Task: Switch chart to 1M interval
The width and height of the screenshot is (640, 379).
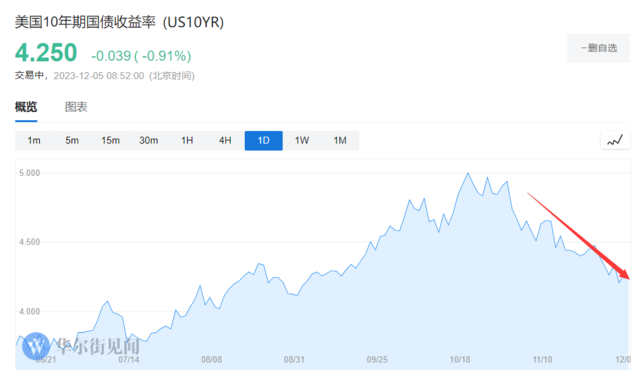Action: (340, 141)
